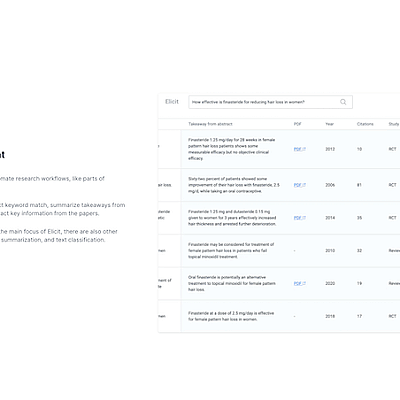This screenshot has height=400, width=400.
Task: Select the row mentioning failed topical minoxidil treatment
Action: click(x=279, y=251)
